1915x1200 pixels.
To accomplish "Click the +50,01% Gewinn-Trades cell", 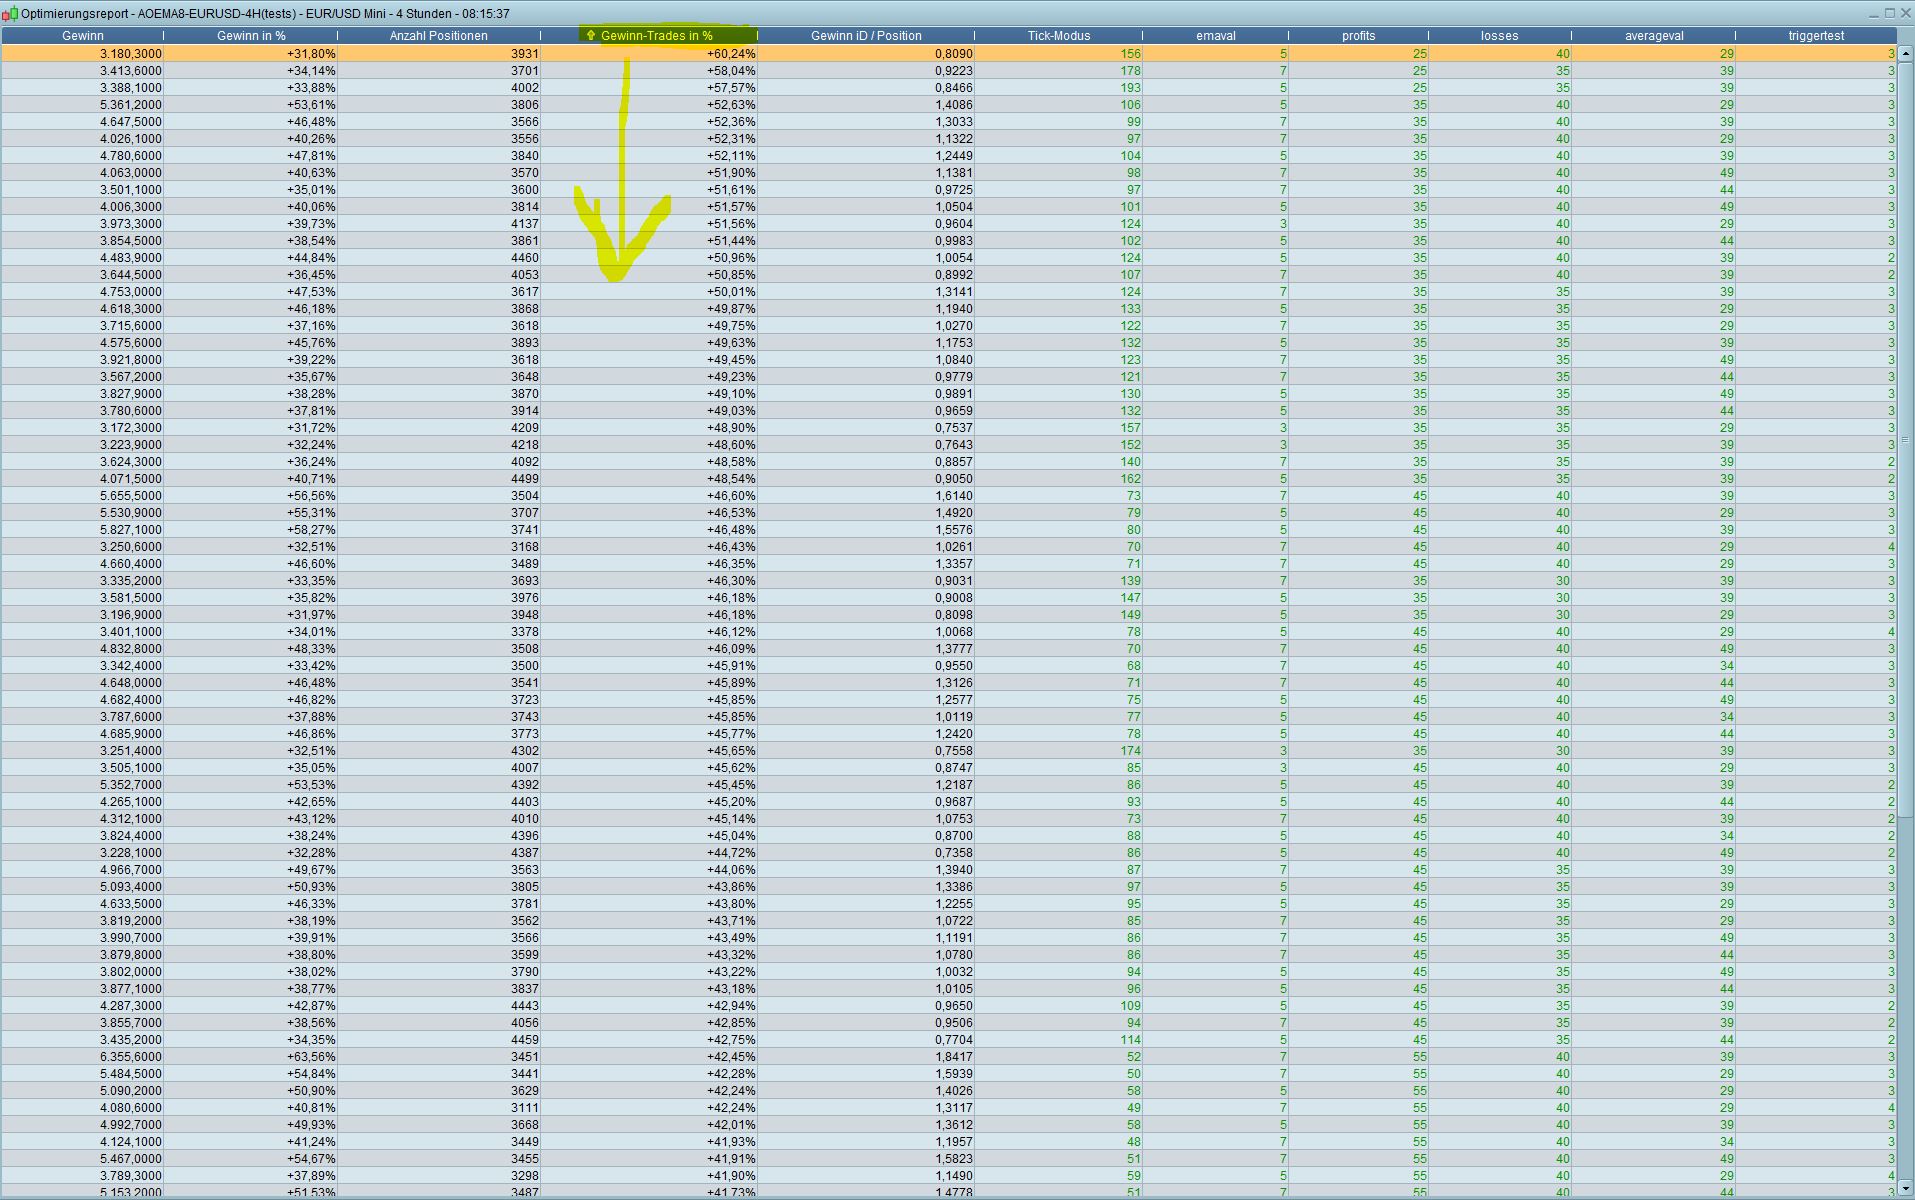I will click(649, 292).
